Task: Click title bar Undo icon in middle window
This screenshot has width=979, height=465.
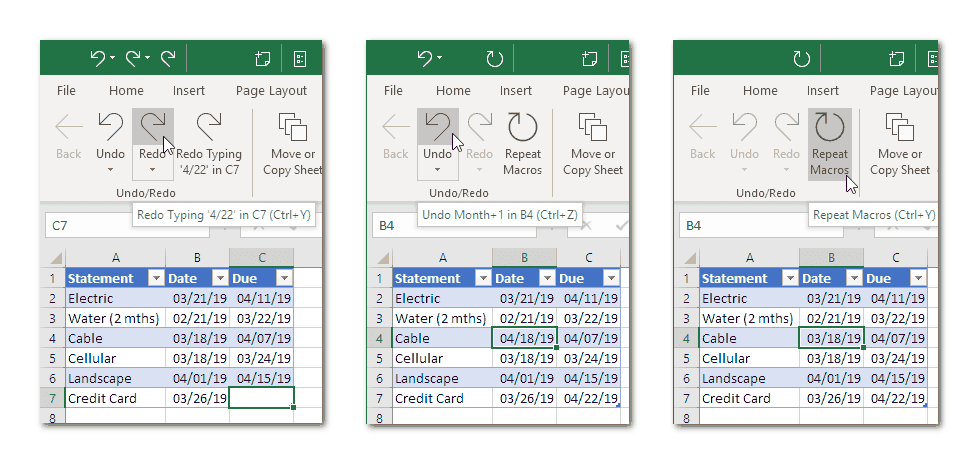Action: coord(425,59)
